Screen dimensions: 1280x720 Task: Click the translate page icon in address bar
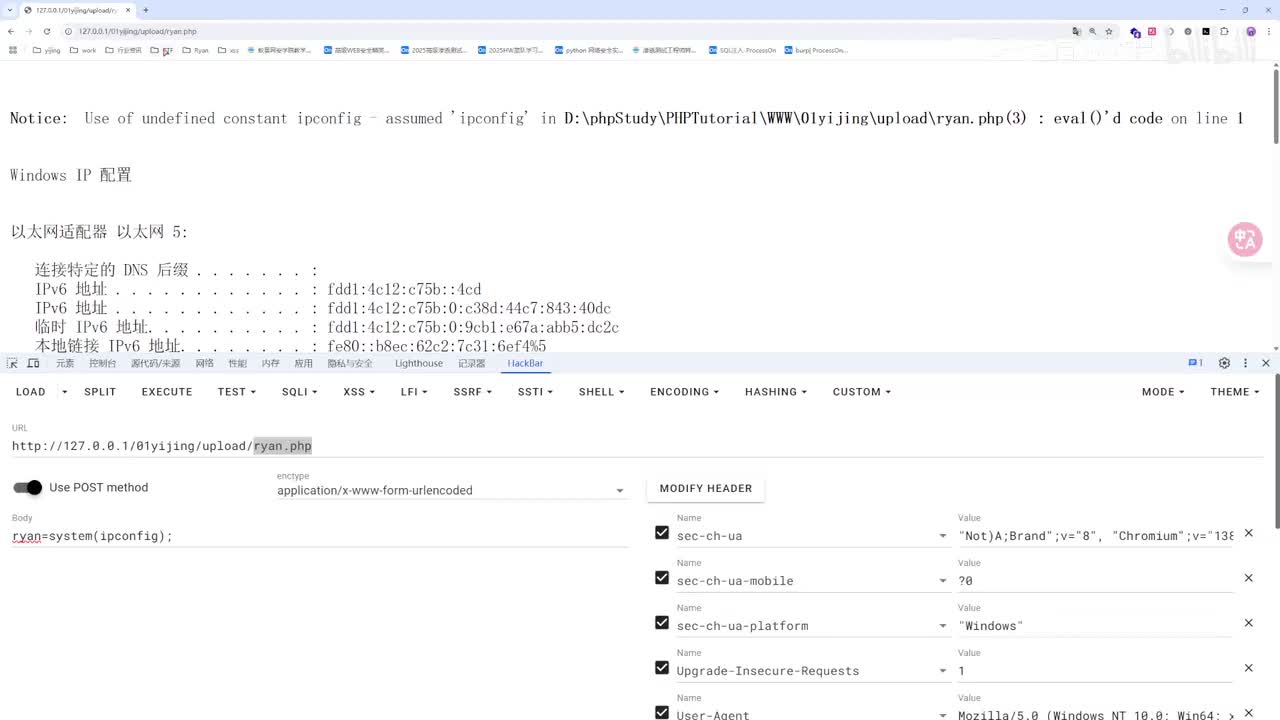(1076, 31)
